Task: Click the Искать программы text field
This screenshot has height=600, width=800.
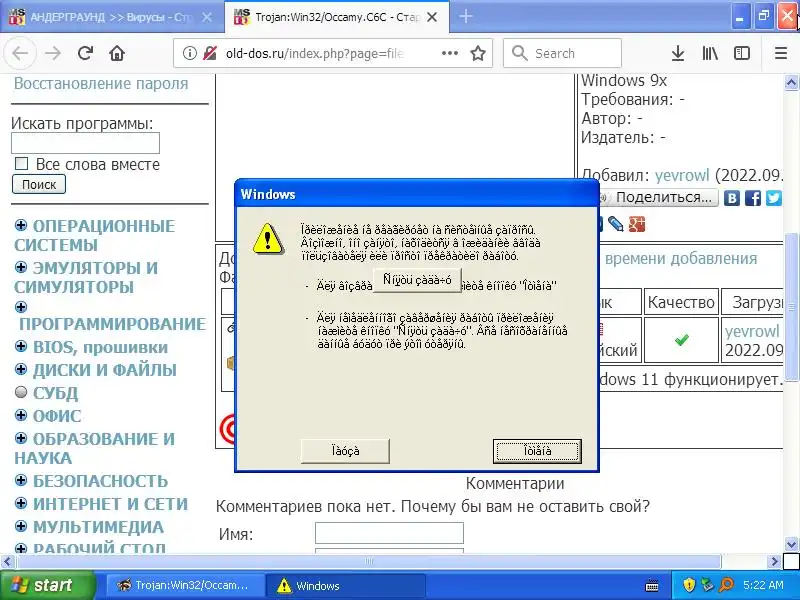Action: (x=85, y=143)
